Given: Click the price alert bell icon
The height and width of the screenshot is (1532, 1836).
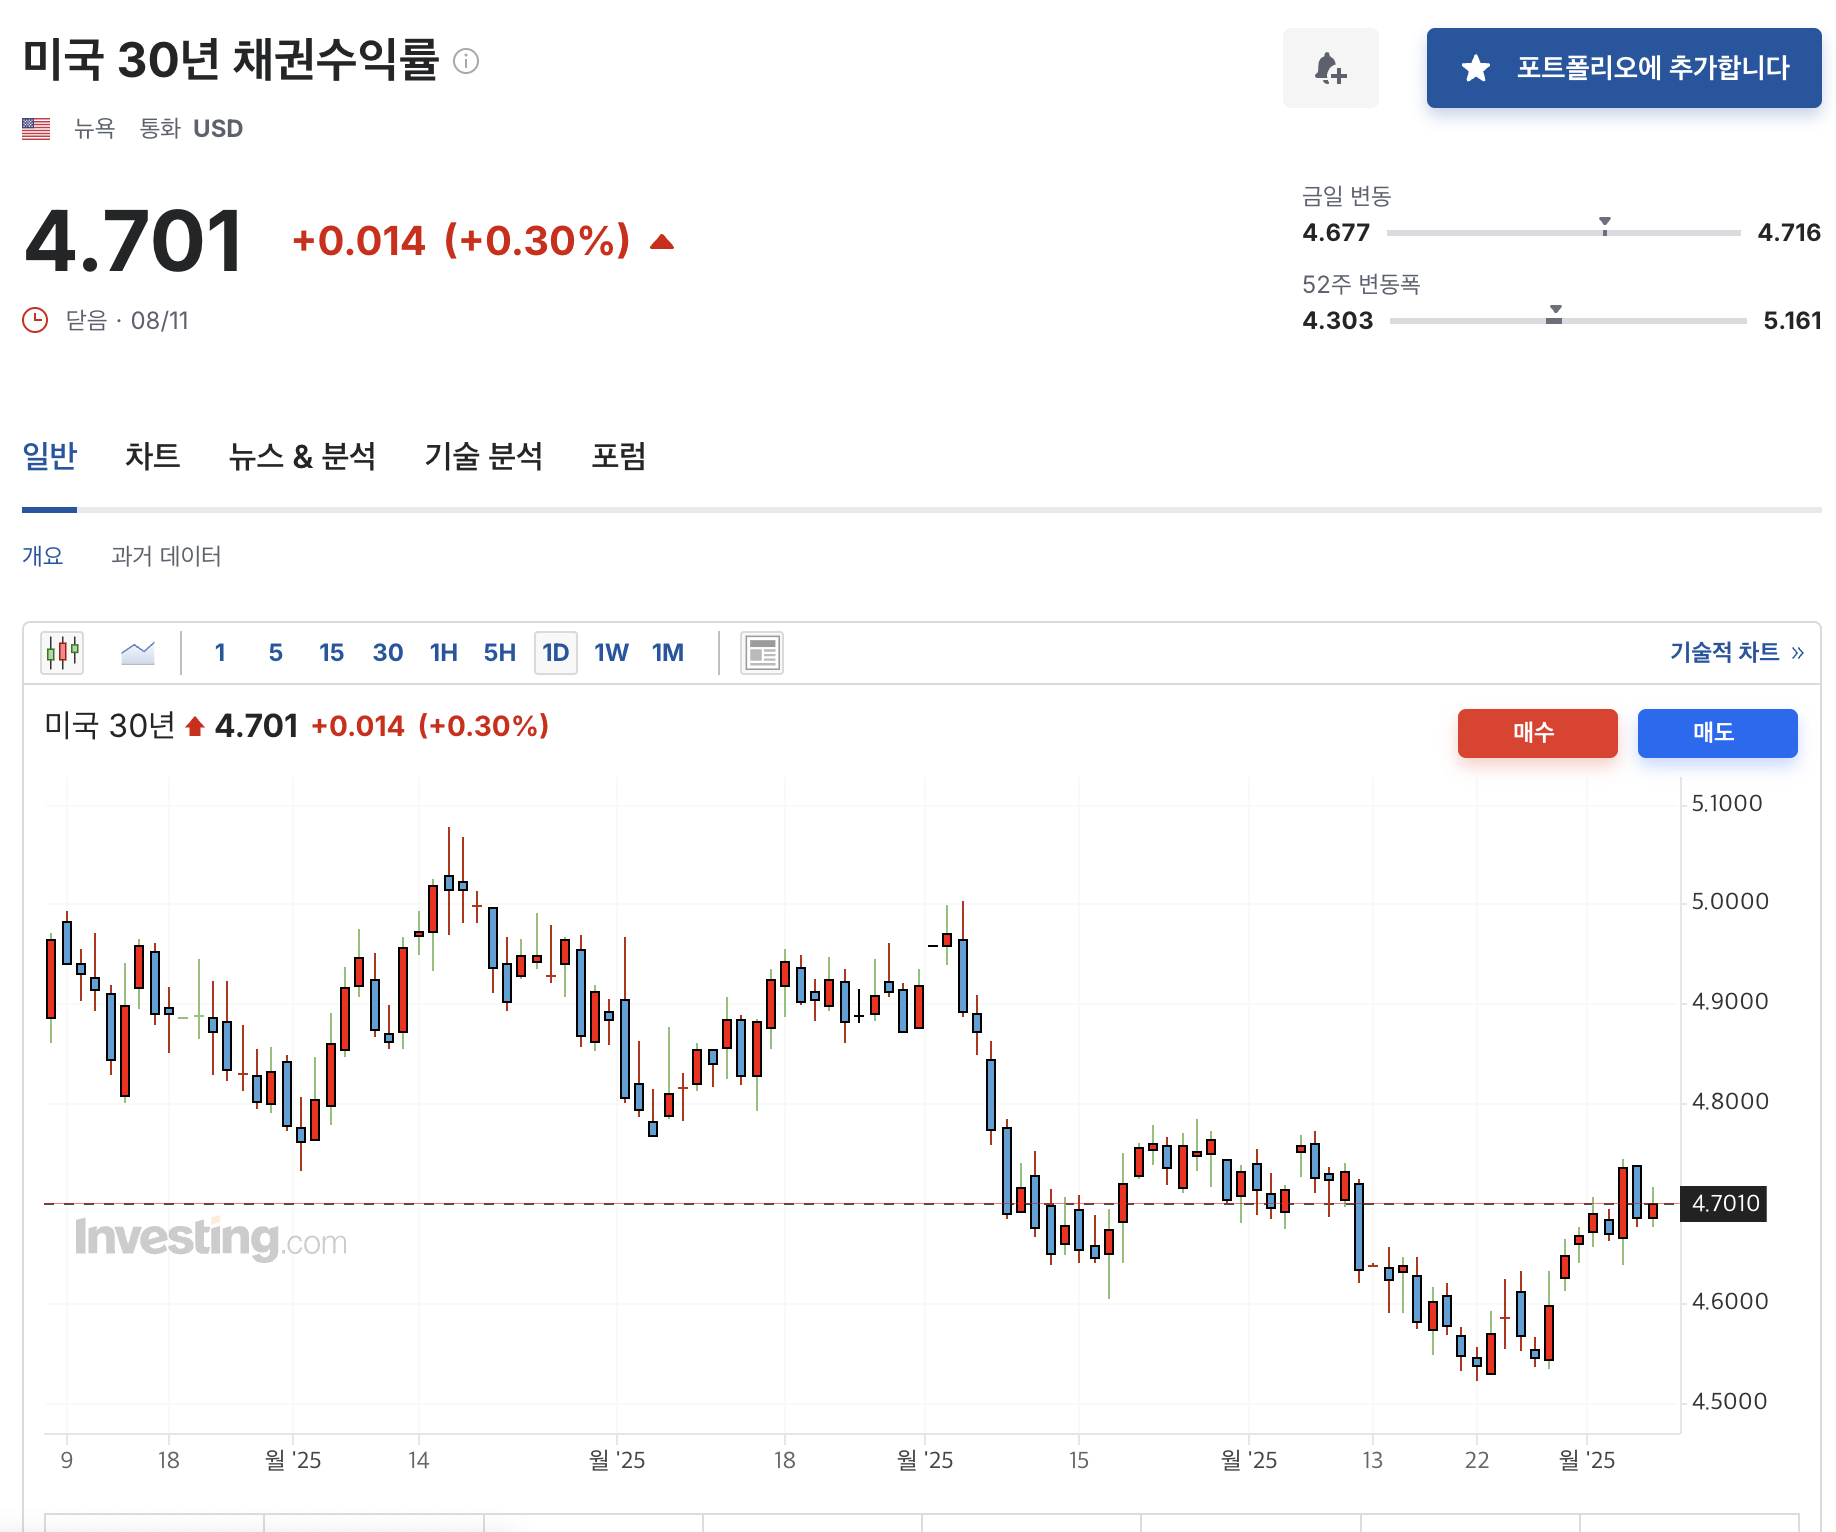Looking at the screenshot, I should tap(1330, 68).
